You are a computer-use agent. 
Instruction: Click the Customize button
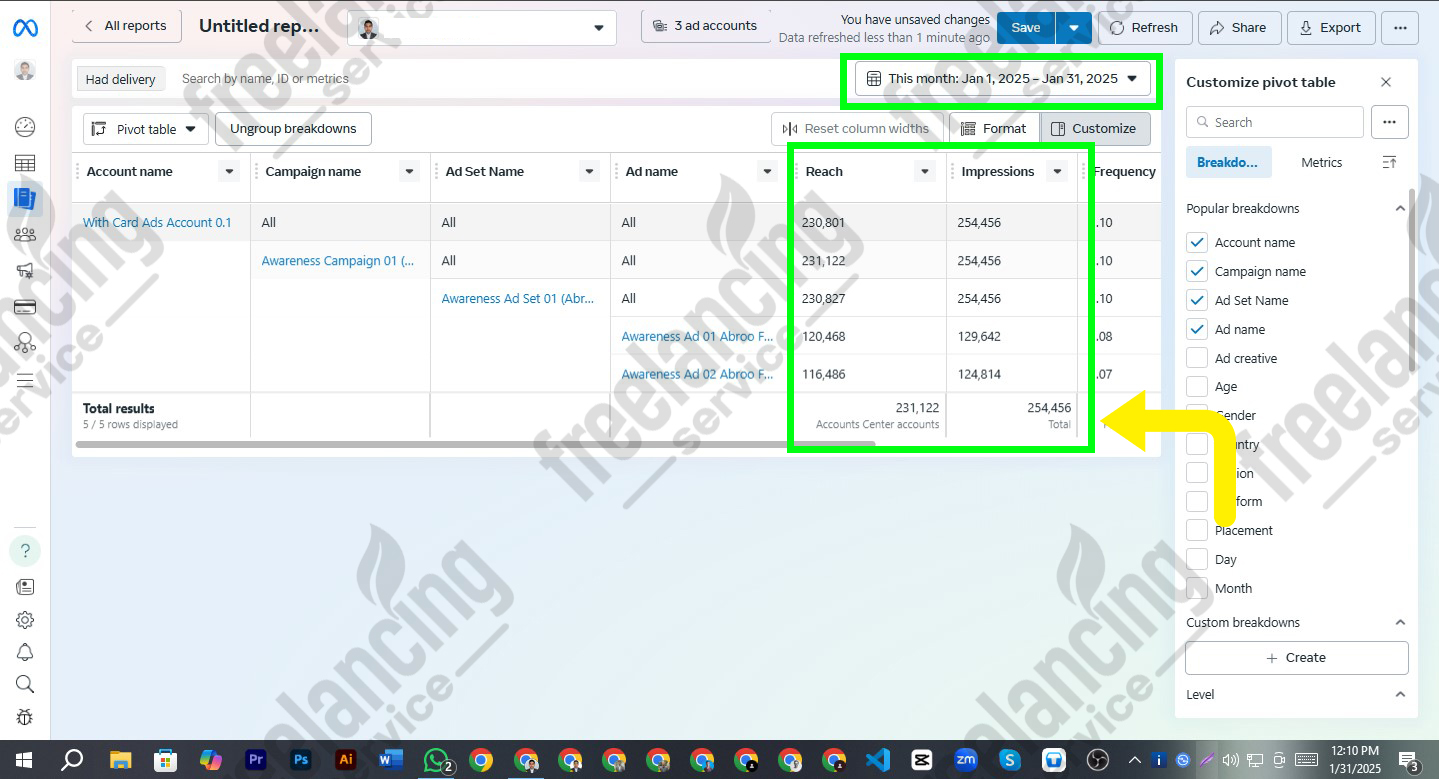(1095, 128)
